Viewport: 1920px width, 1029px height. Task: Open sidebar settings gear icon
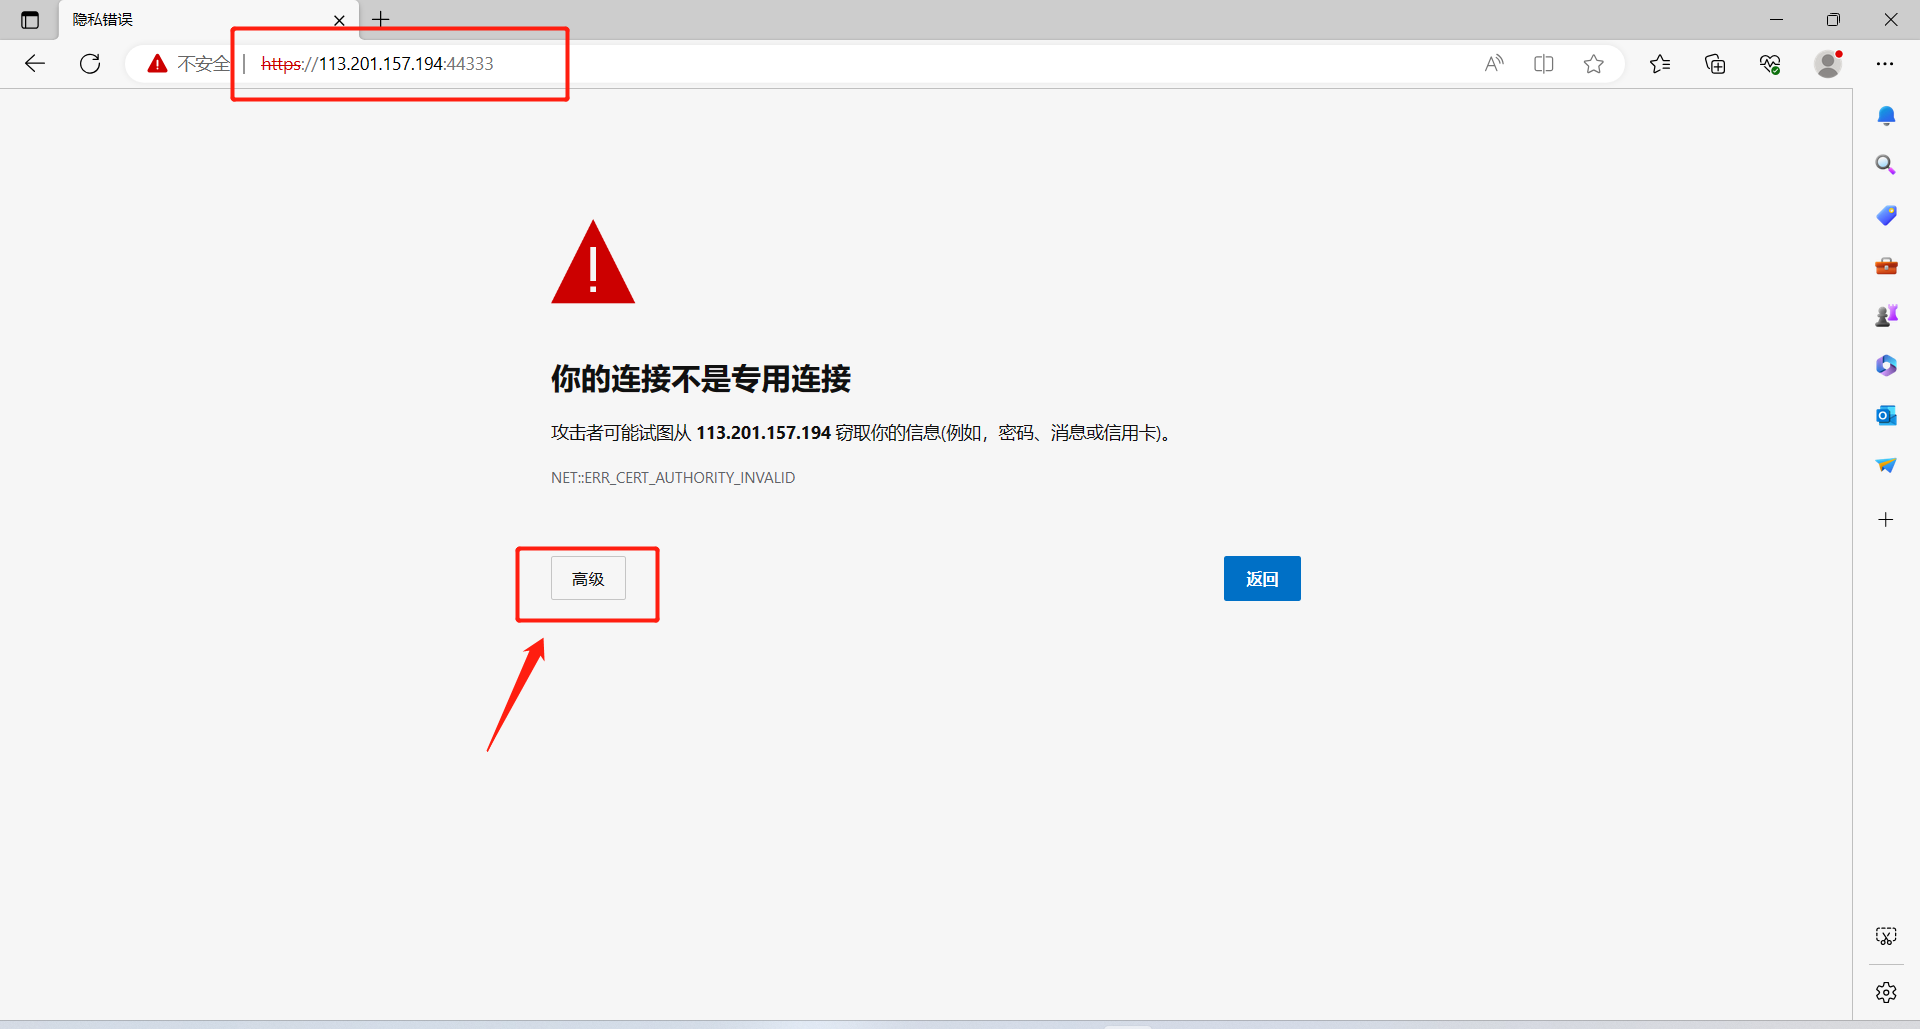[x=1886, y=992]
